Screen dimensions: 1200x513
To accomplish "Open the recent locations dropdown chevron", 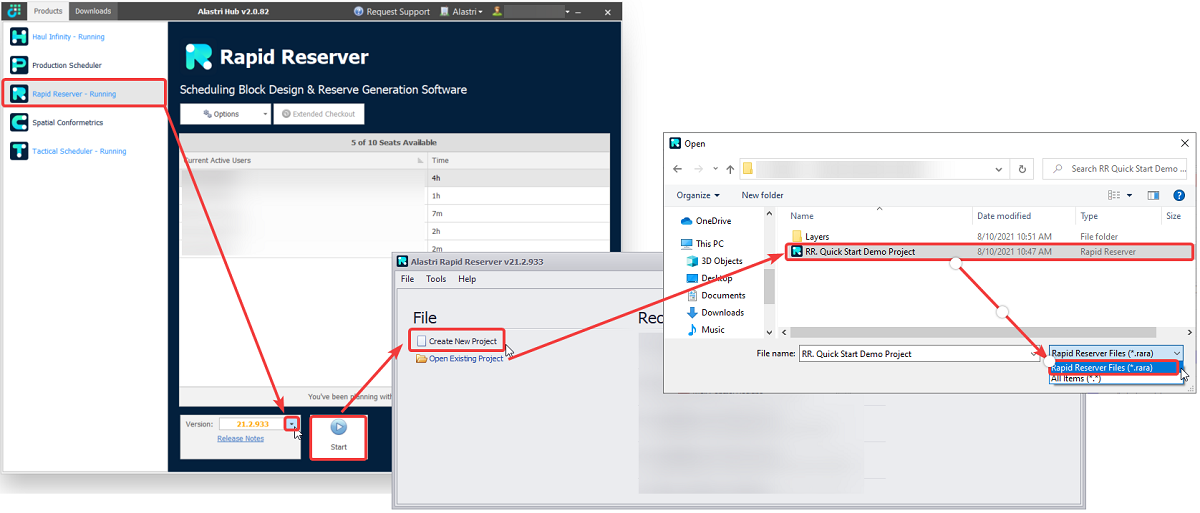I will point(717,169).
